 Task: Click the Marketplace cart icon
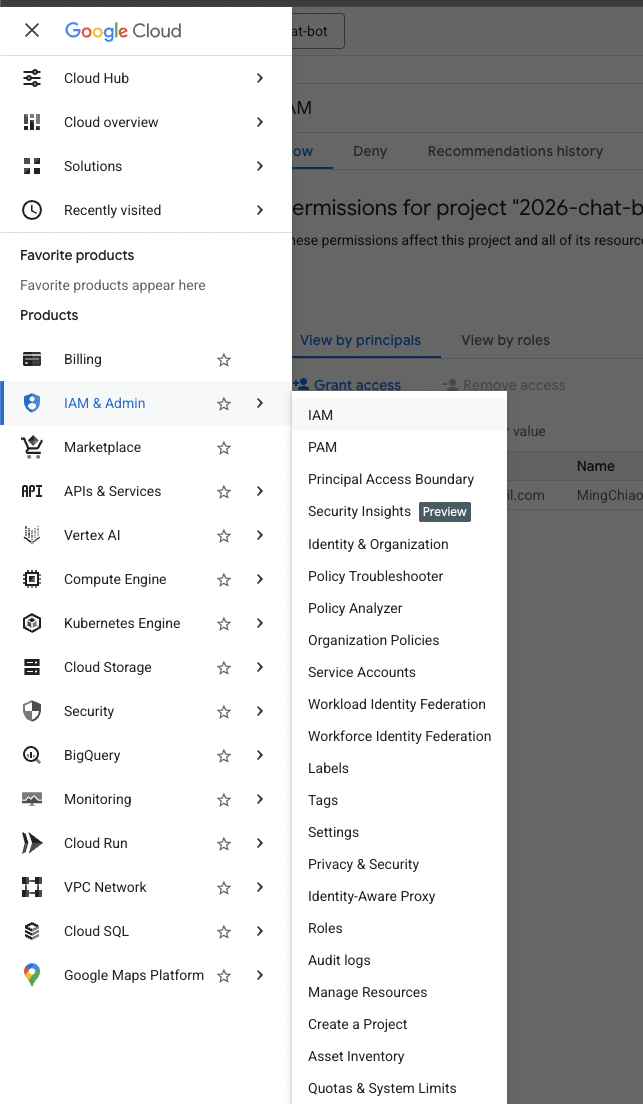[x=32, y=447]
